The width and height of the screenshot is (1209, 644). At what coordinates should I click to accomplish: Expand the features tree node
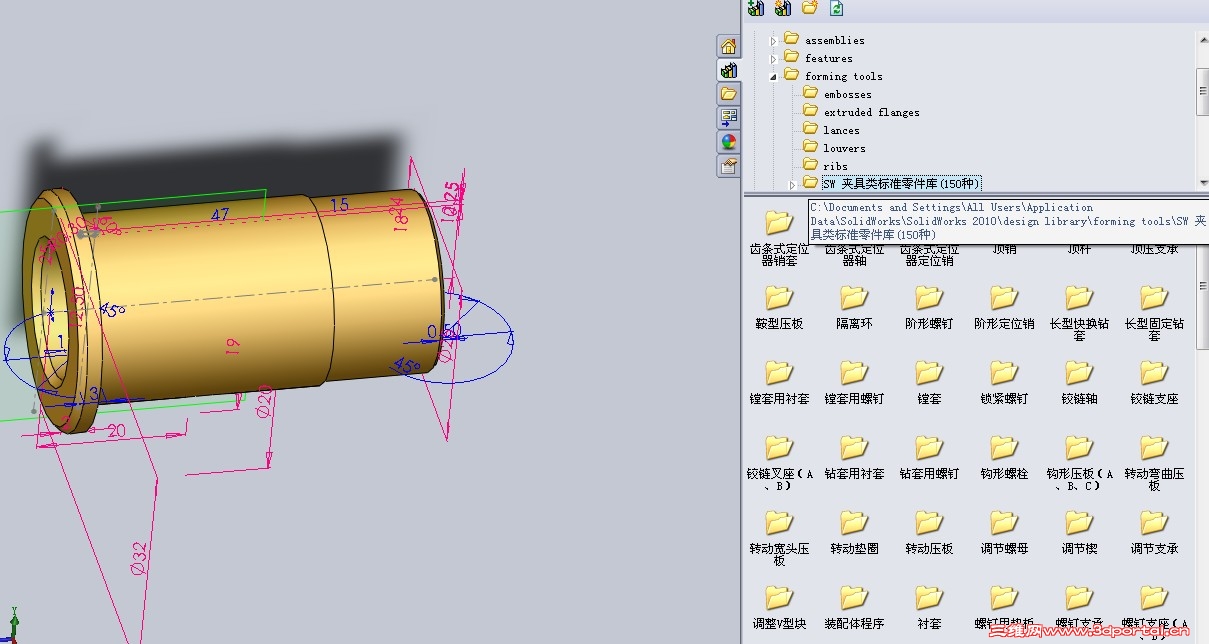773,59
